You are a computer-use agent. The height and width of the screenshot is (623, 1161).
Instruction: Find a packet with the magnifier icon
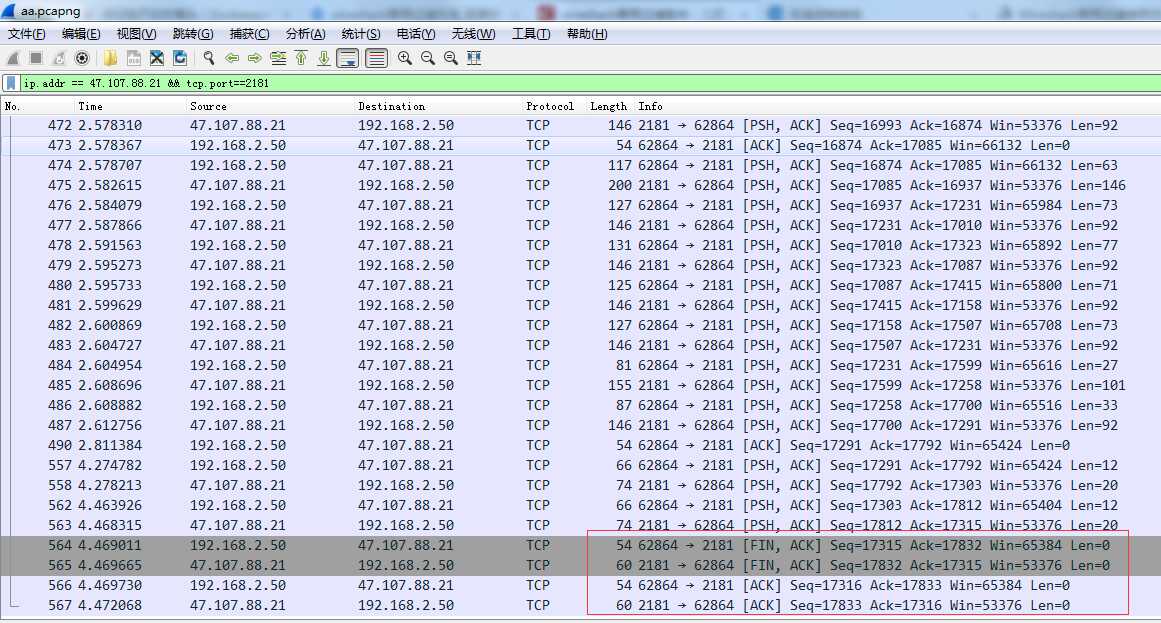[x=209, y=58]
